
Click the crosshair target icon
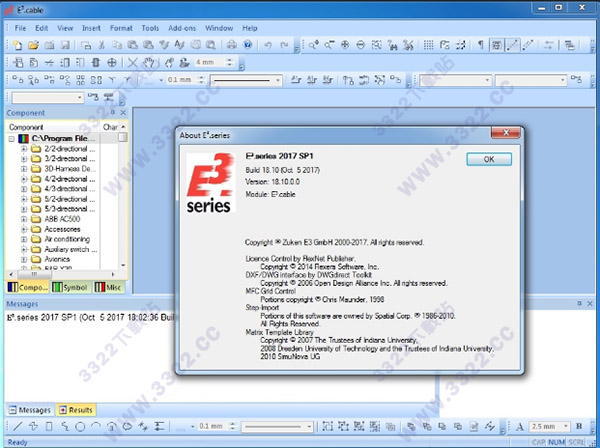coord(111,62)
